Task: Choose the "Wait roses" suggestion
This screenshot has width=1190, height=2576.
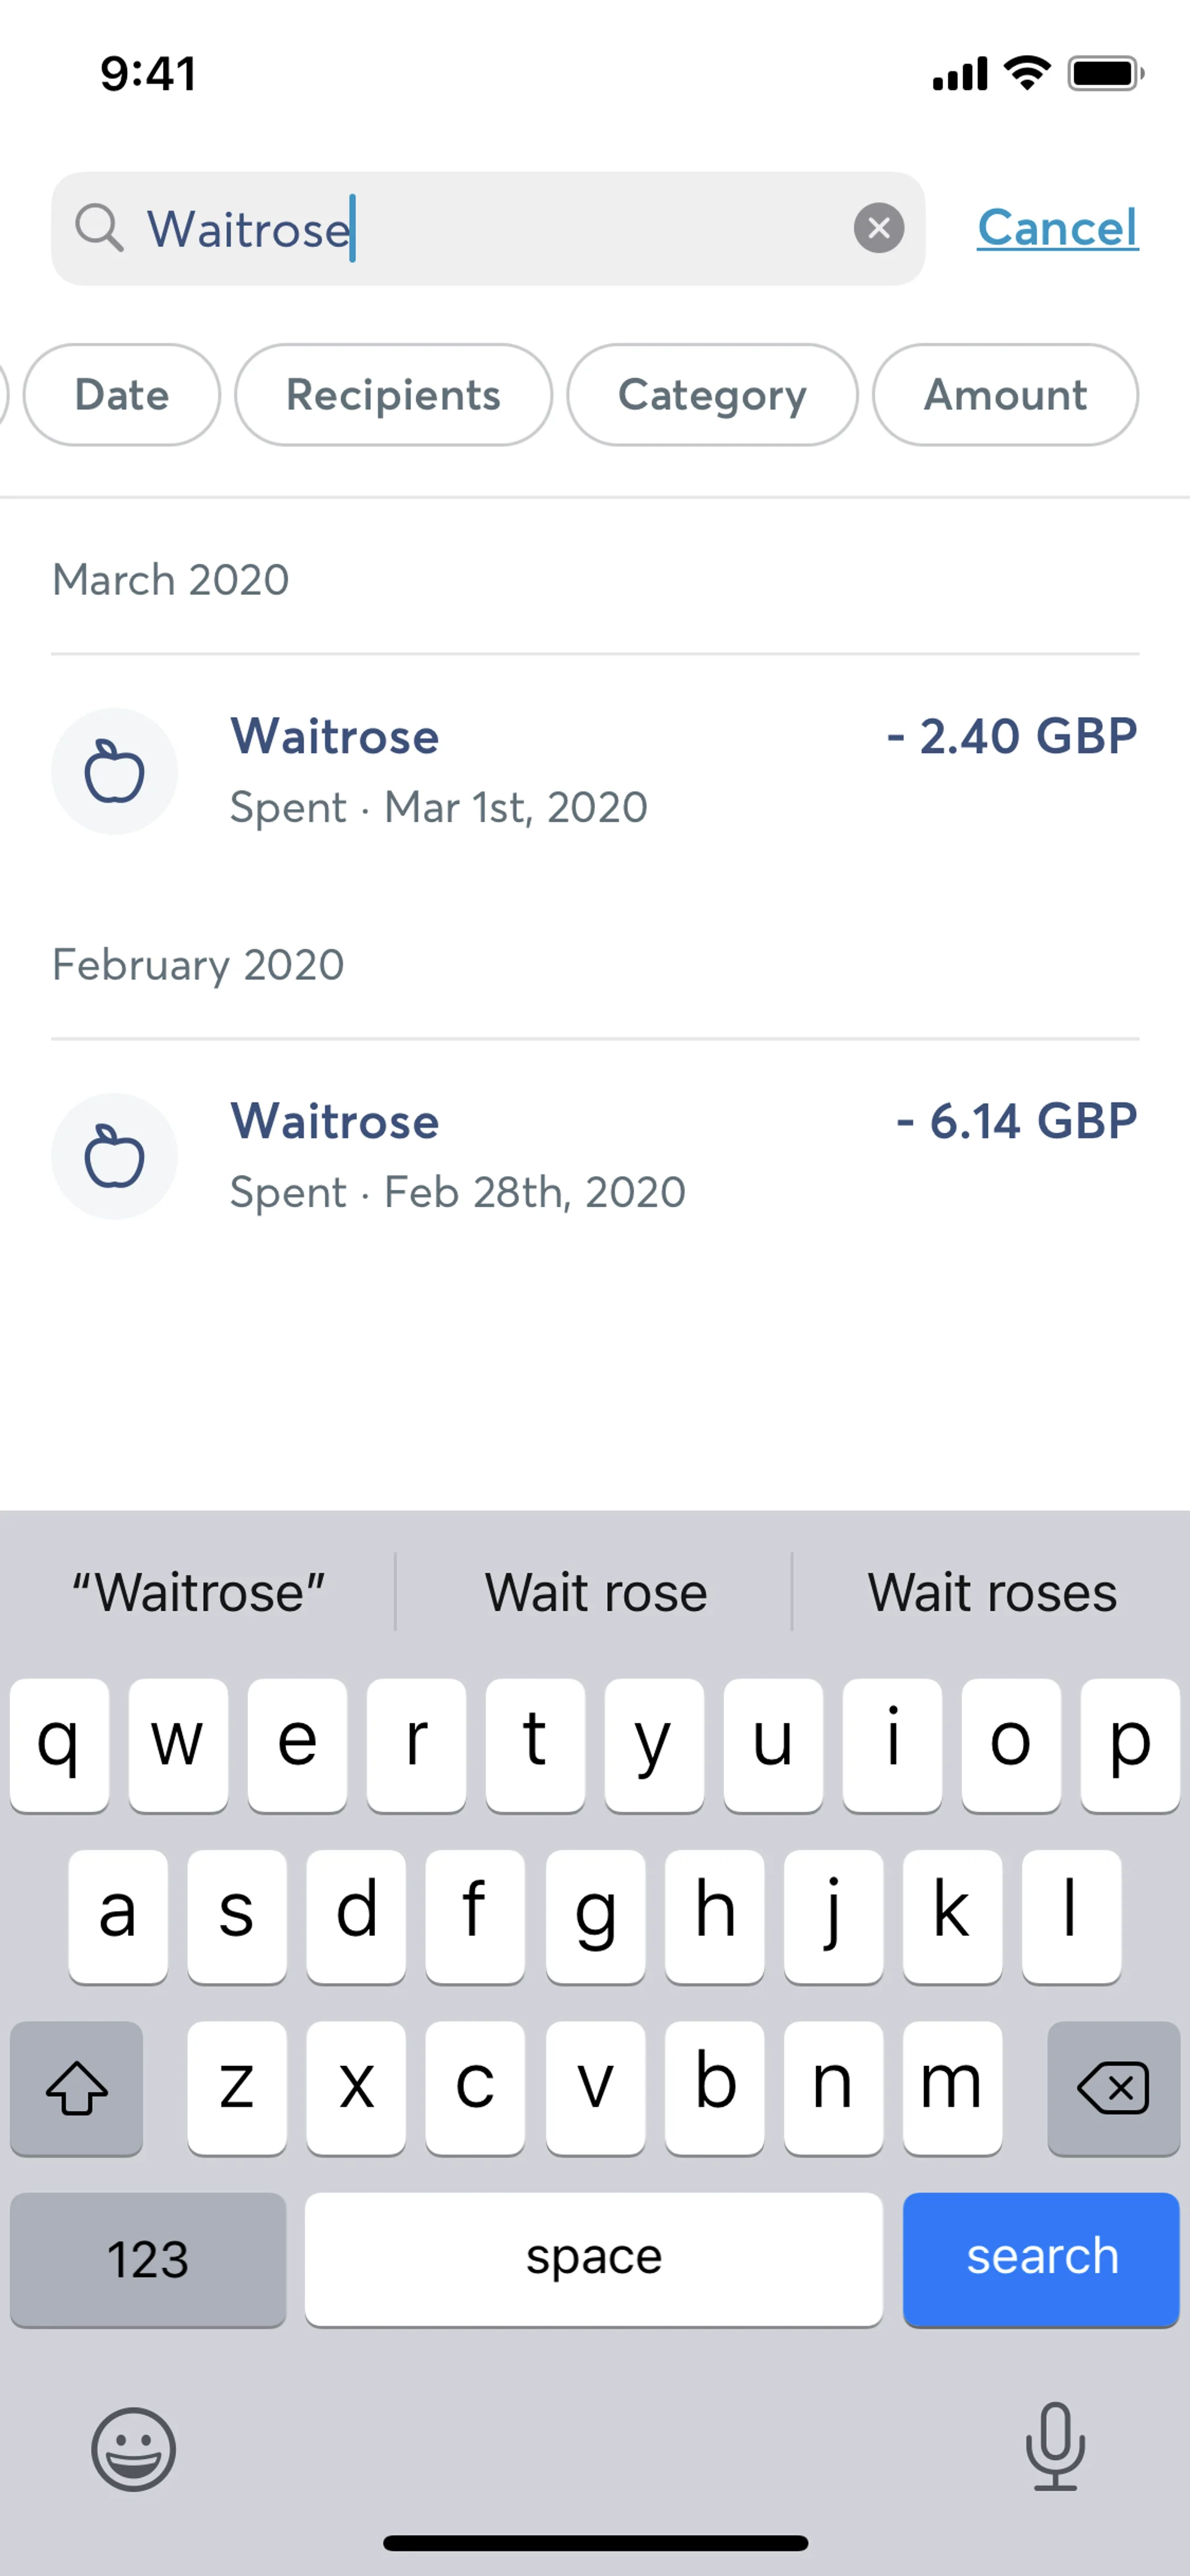Action: click(991, 1592)
